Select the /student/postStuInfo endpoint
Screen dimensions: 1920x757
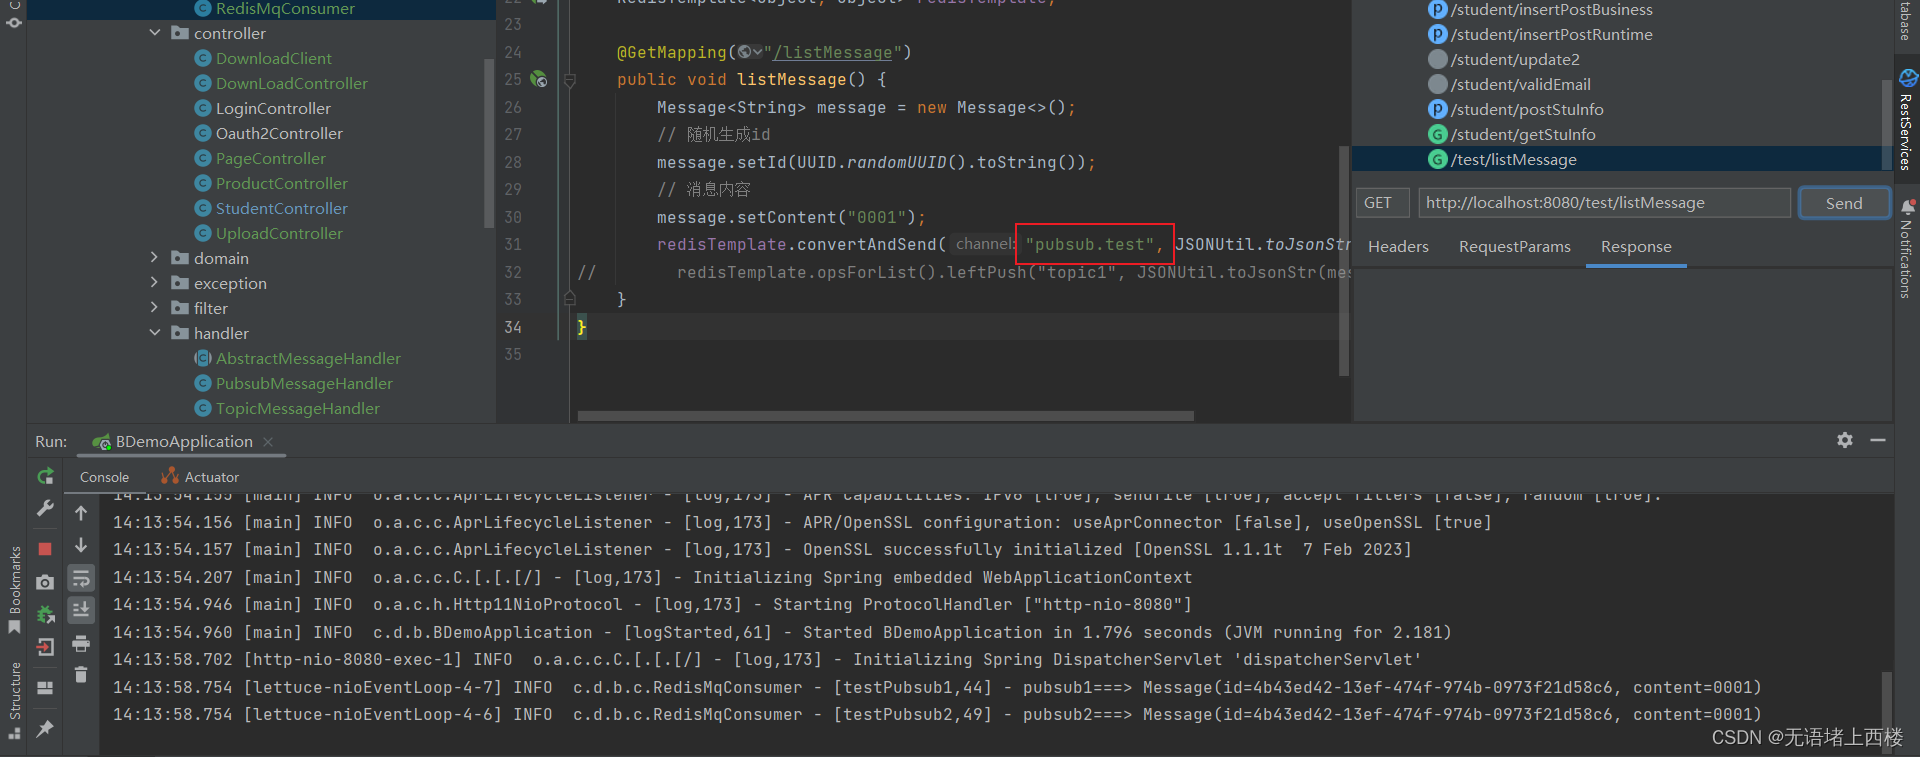(1516, 109)
